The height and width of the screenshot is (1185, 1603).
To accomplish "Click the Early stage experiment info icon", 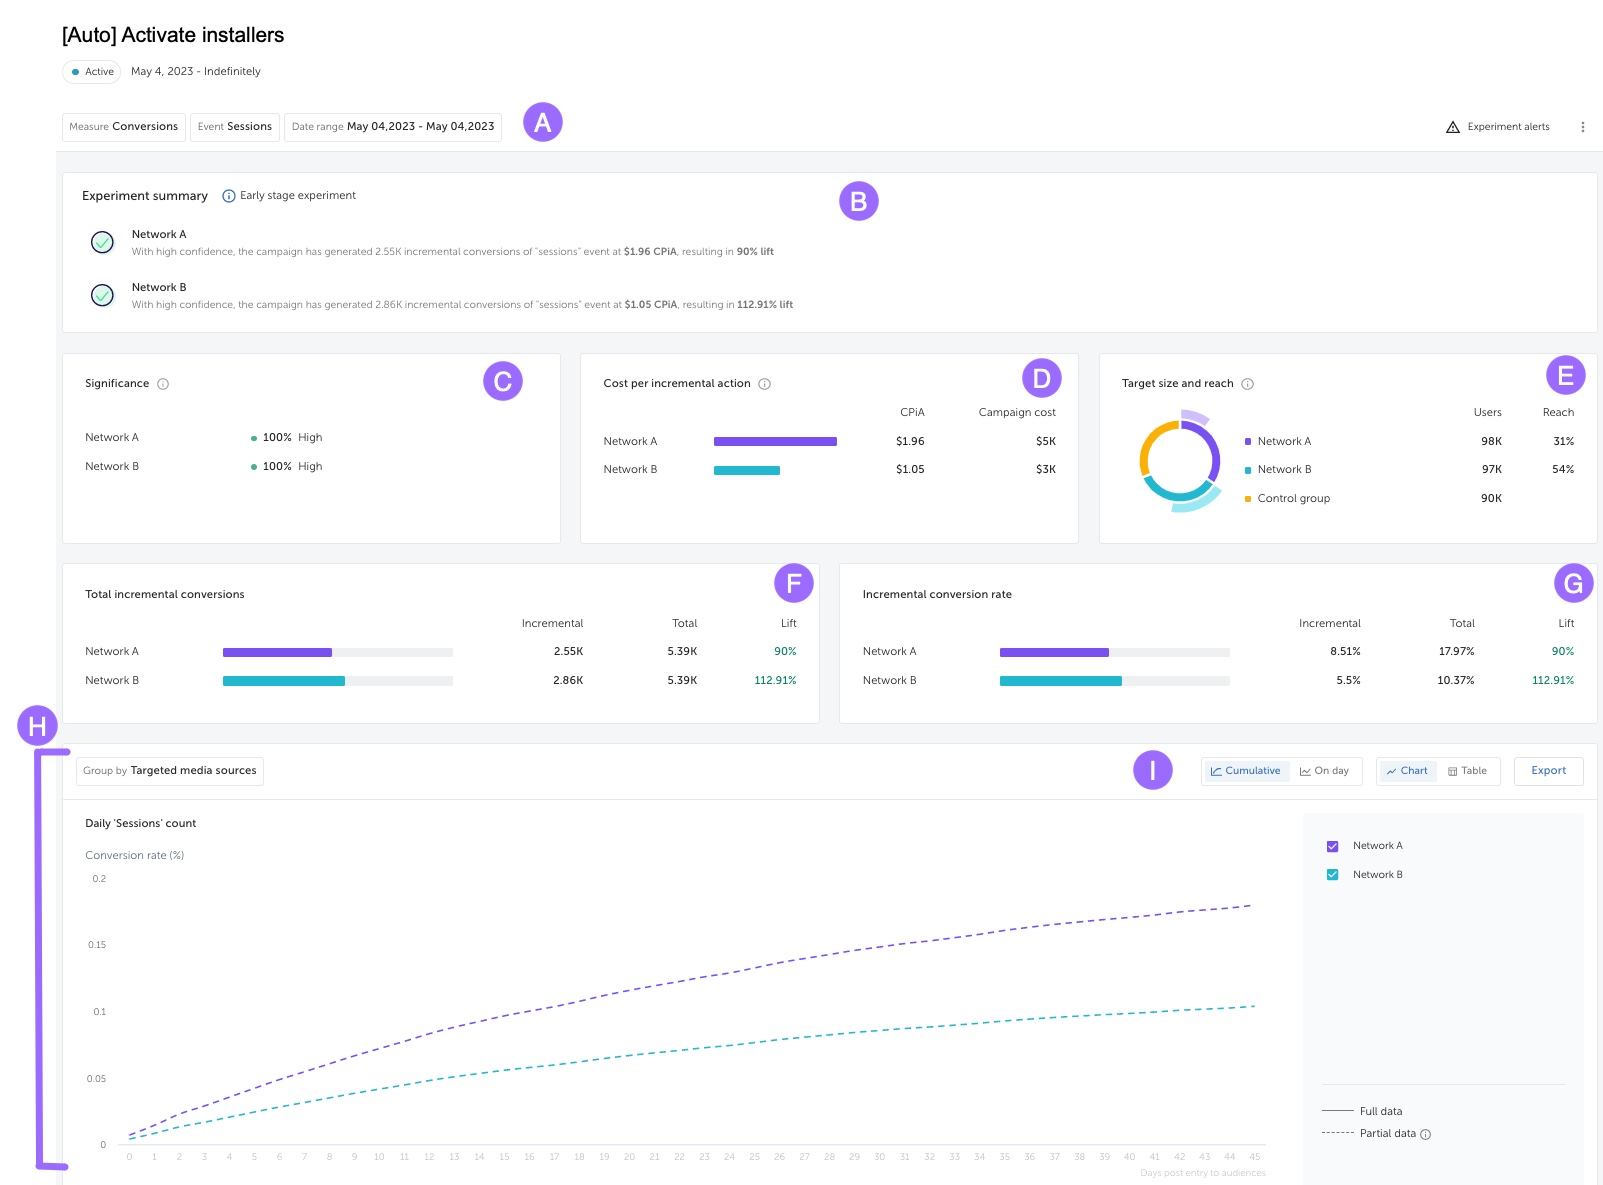I will [229, 196].
